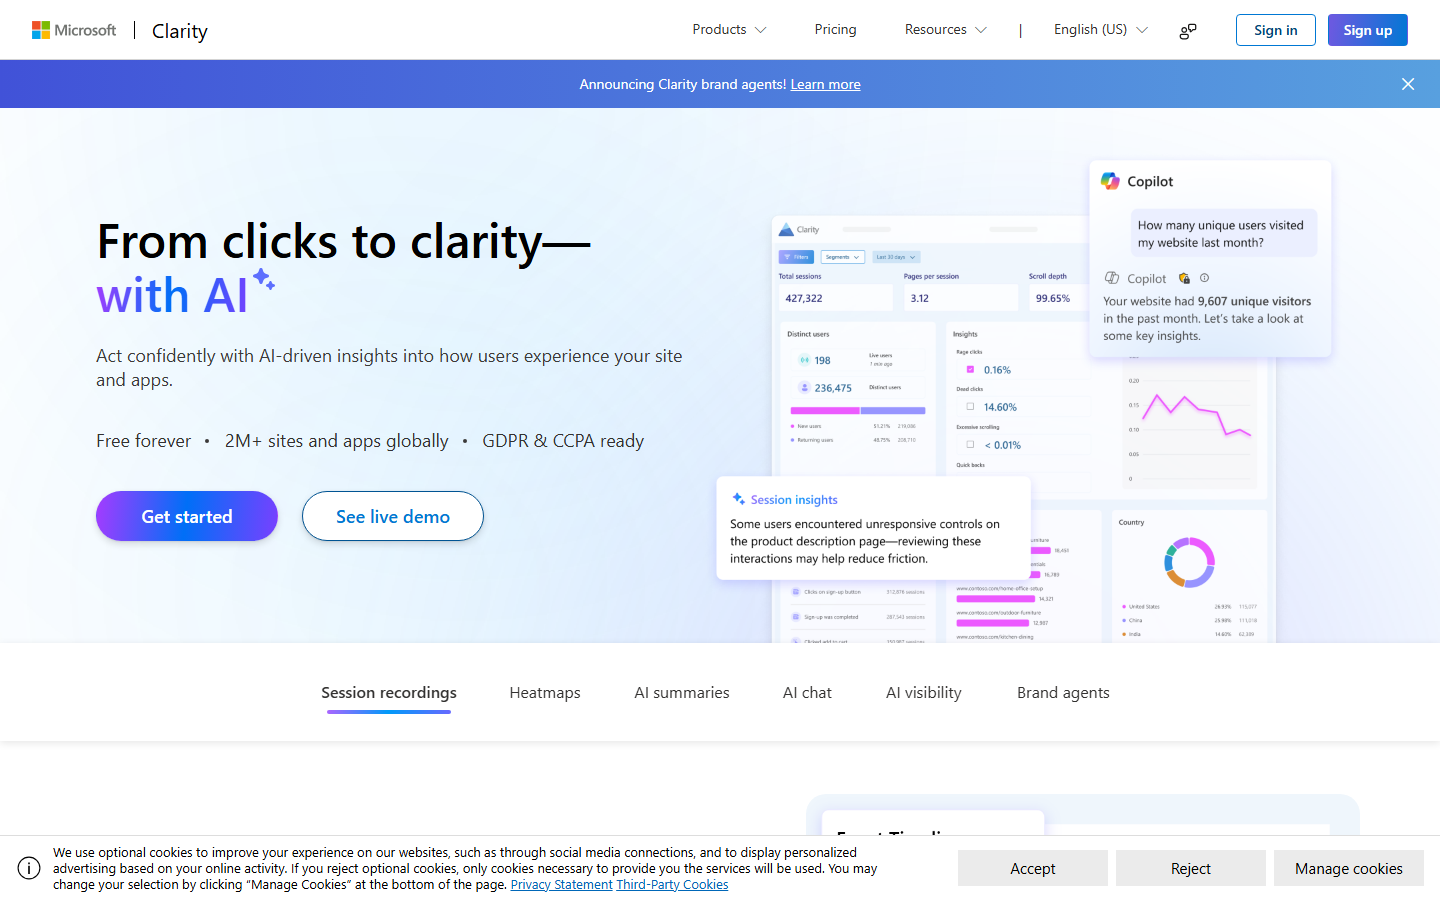
Task: Switch to the Heatmaps tab
Action: coord(545,692)
